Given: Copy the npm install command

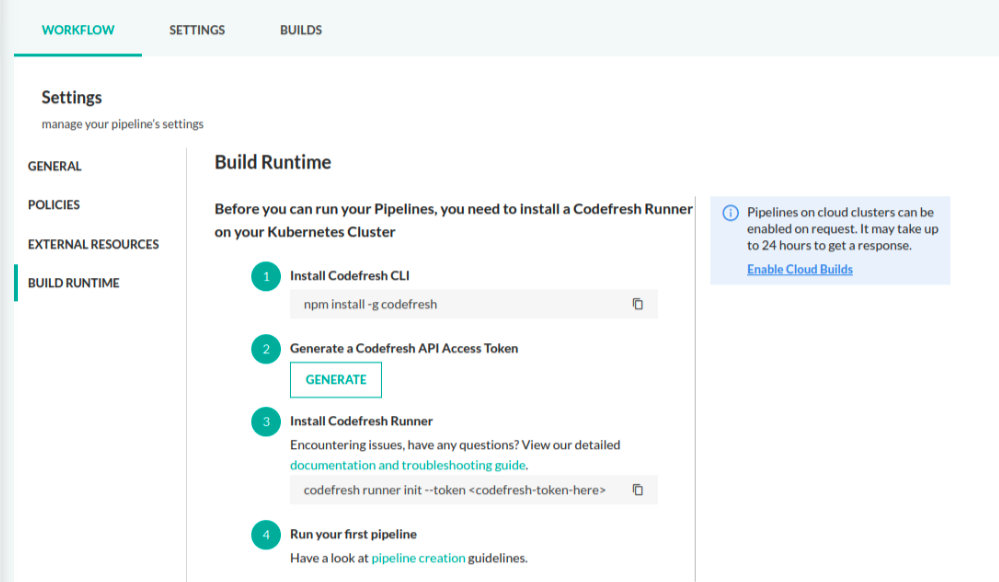Looking at the screenshot, I should point(638,304).
